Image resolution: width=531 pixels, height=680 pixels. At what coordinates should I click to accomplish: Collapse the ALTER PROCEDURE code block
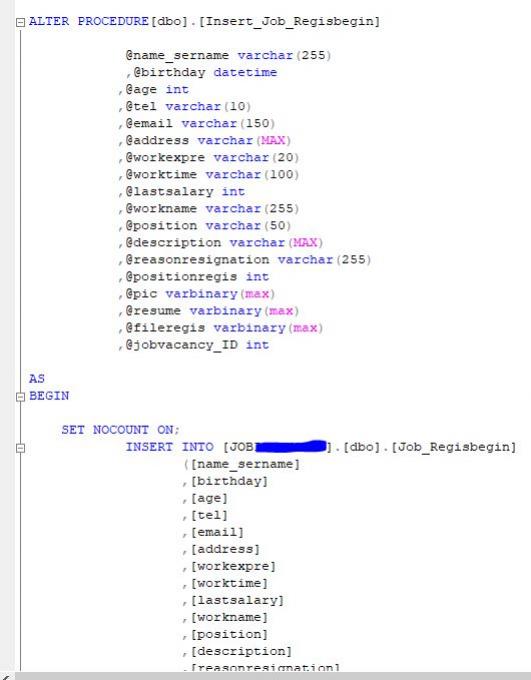pos(20,23)
